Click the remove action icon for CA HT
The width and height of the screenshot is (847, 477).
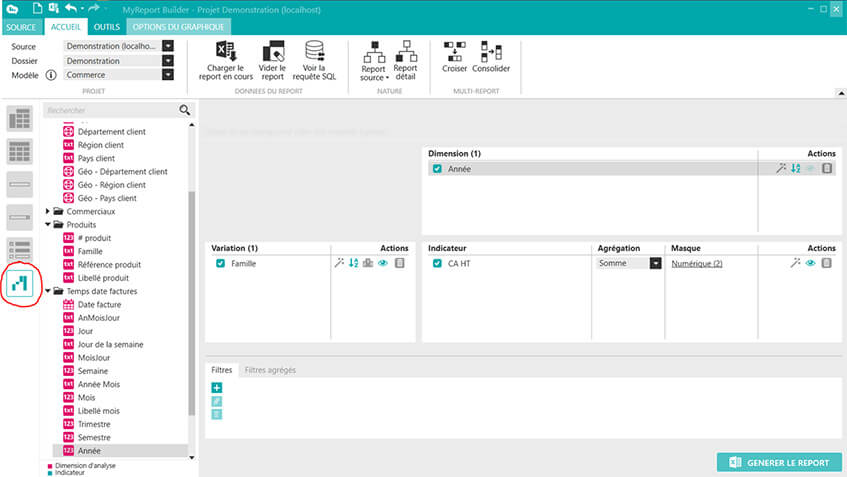pyautogui.click(x=826, y=263)
